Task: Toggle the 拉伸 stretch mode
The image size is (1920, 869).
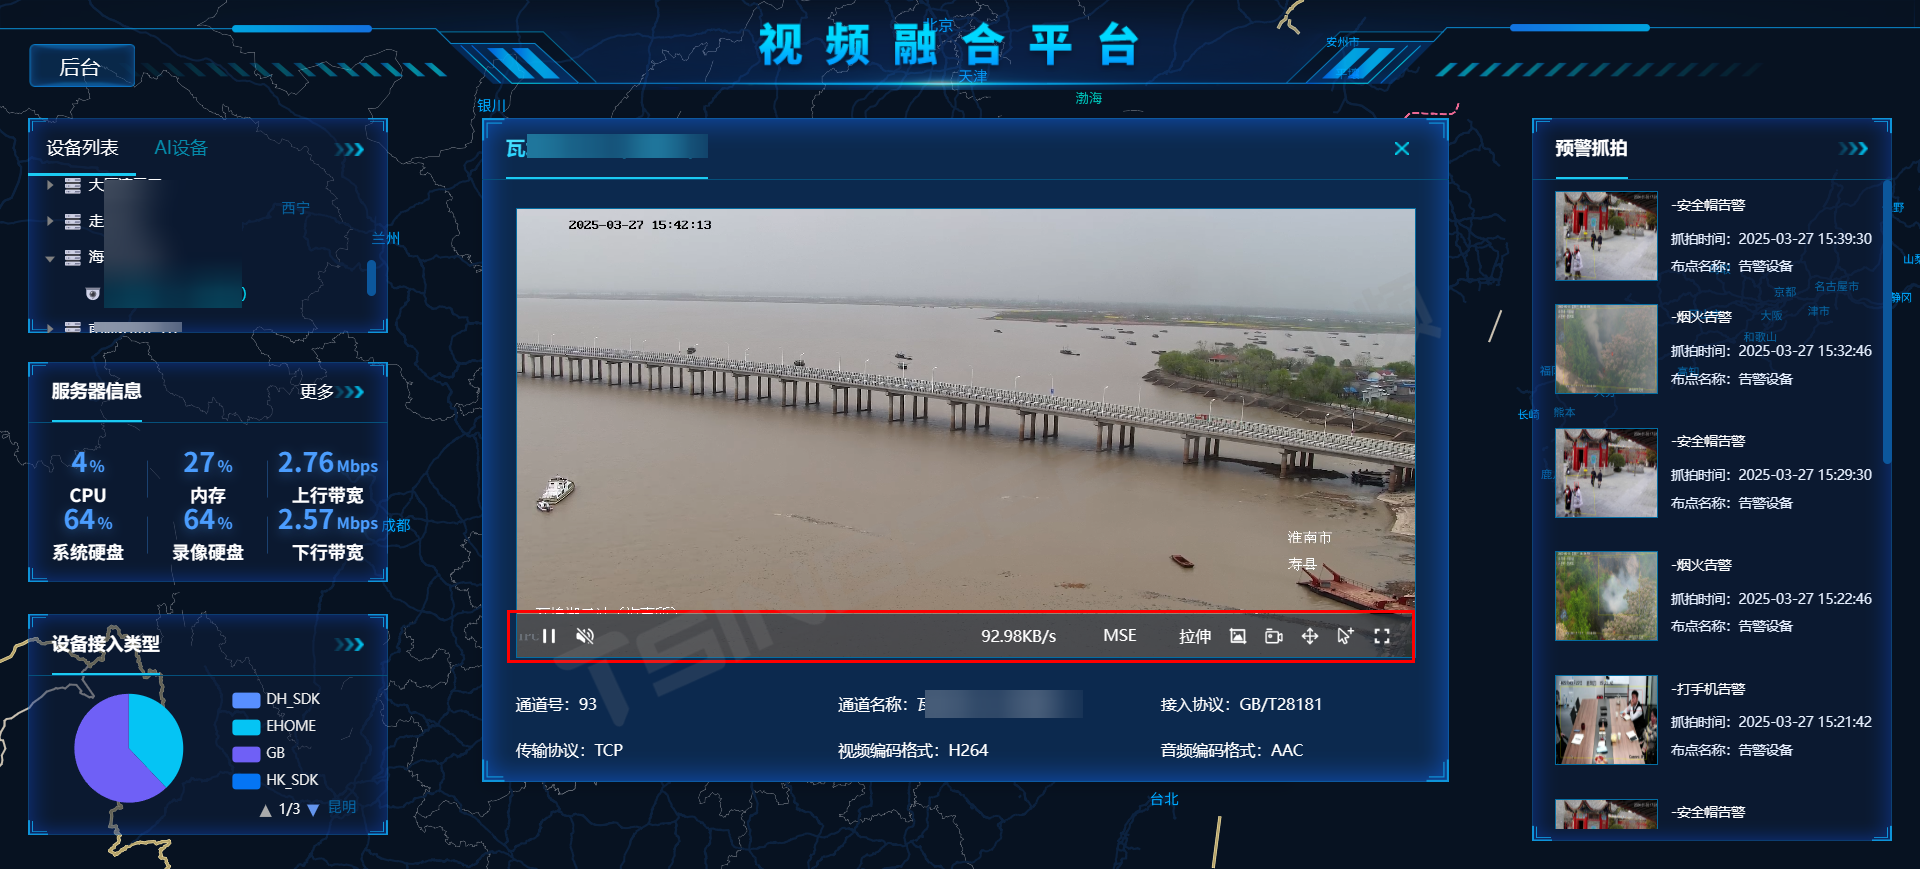Action: [x=1195, y=636]
